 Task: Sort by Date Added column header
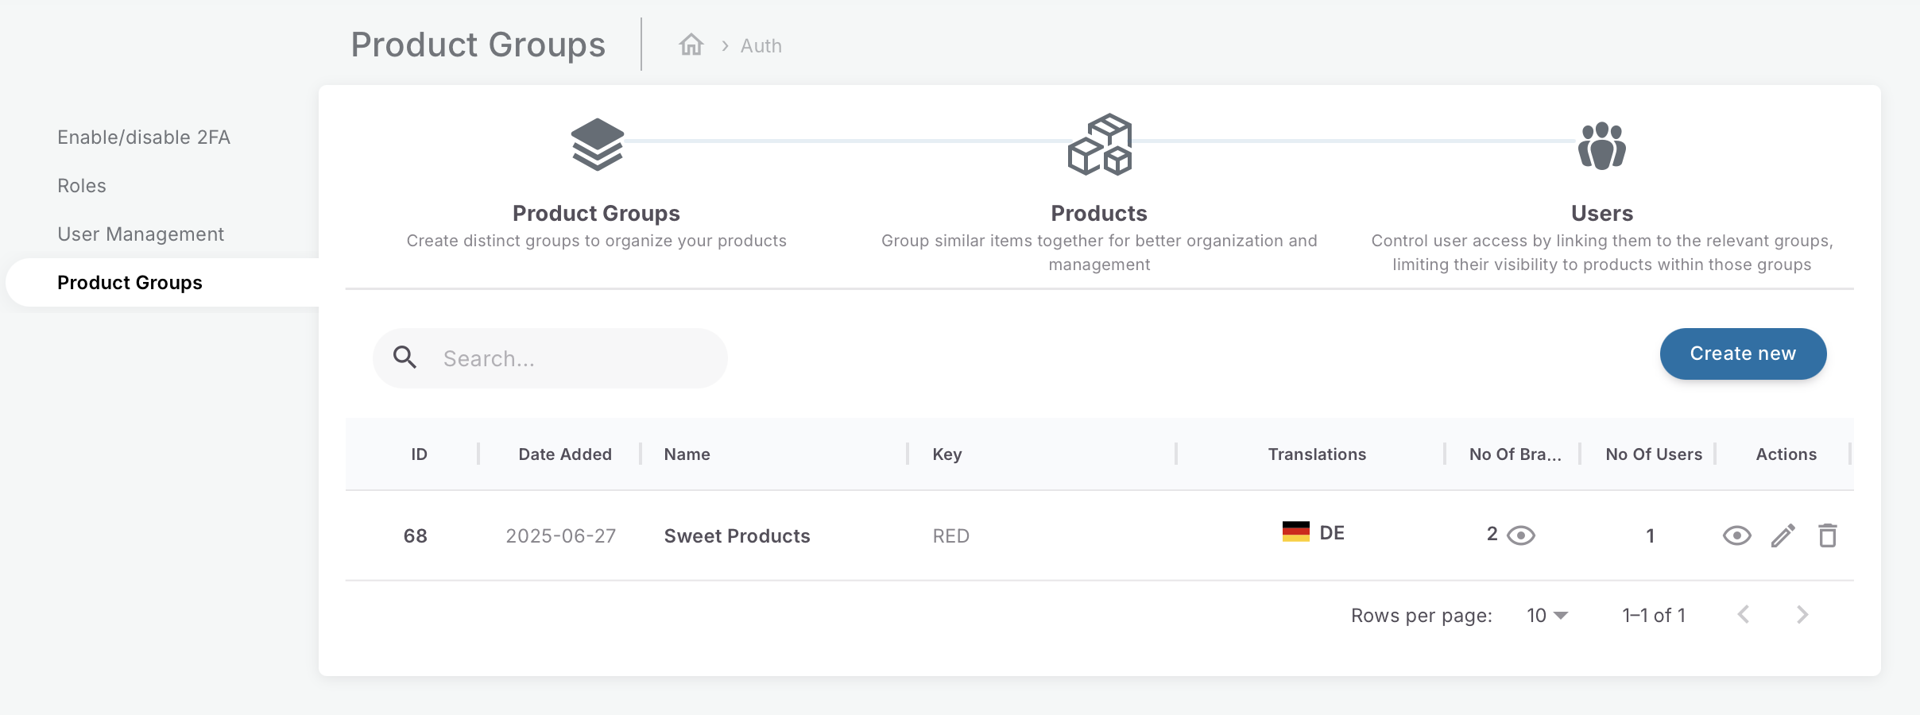click(565, 454)
